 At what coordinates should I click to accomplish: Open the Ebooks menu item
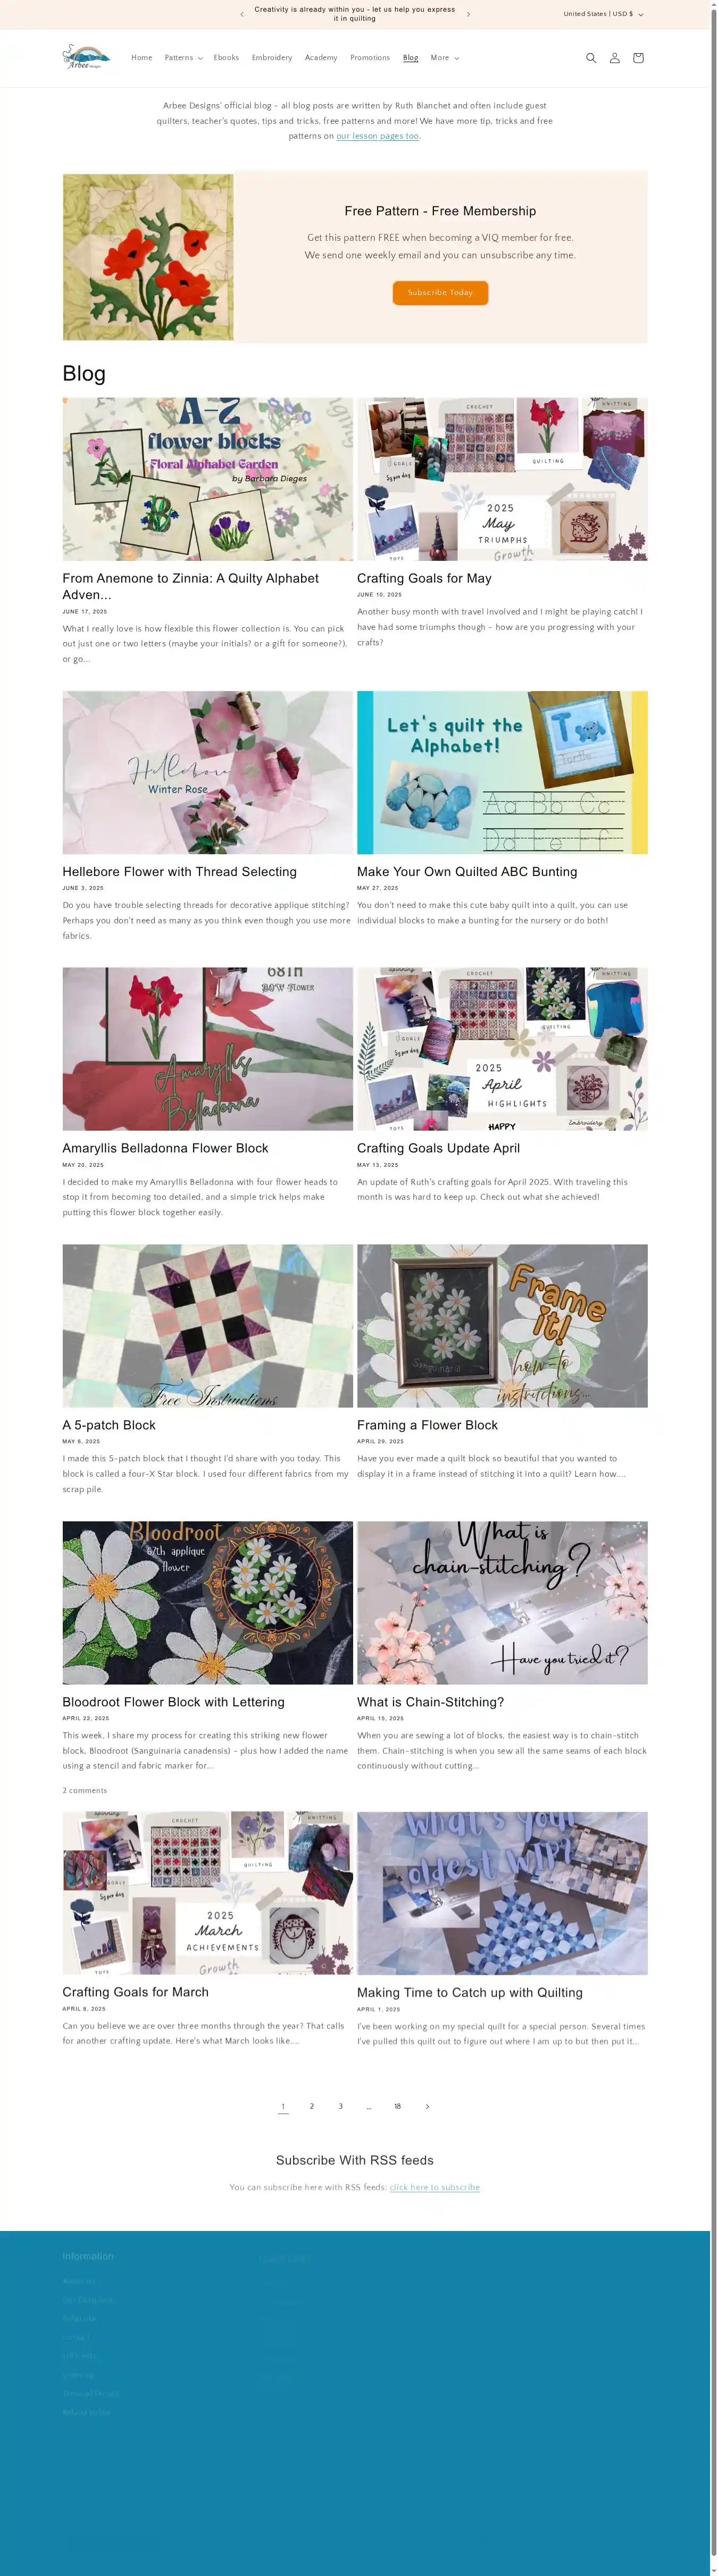click(x=226, y=58)
